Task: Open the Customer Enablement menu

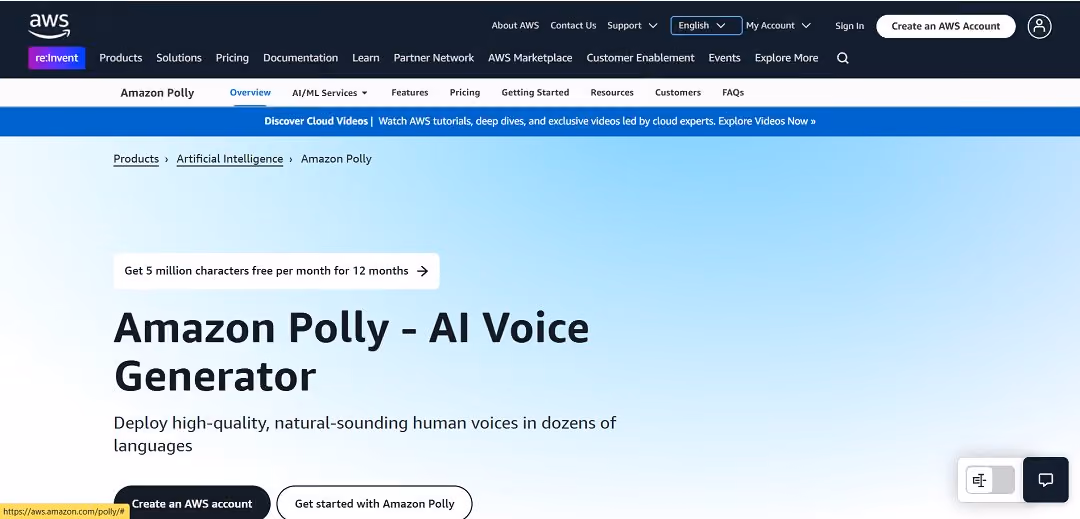Action: (x=641, y=58)
